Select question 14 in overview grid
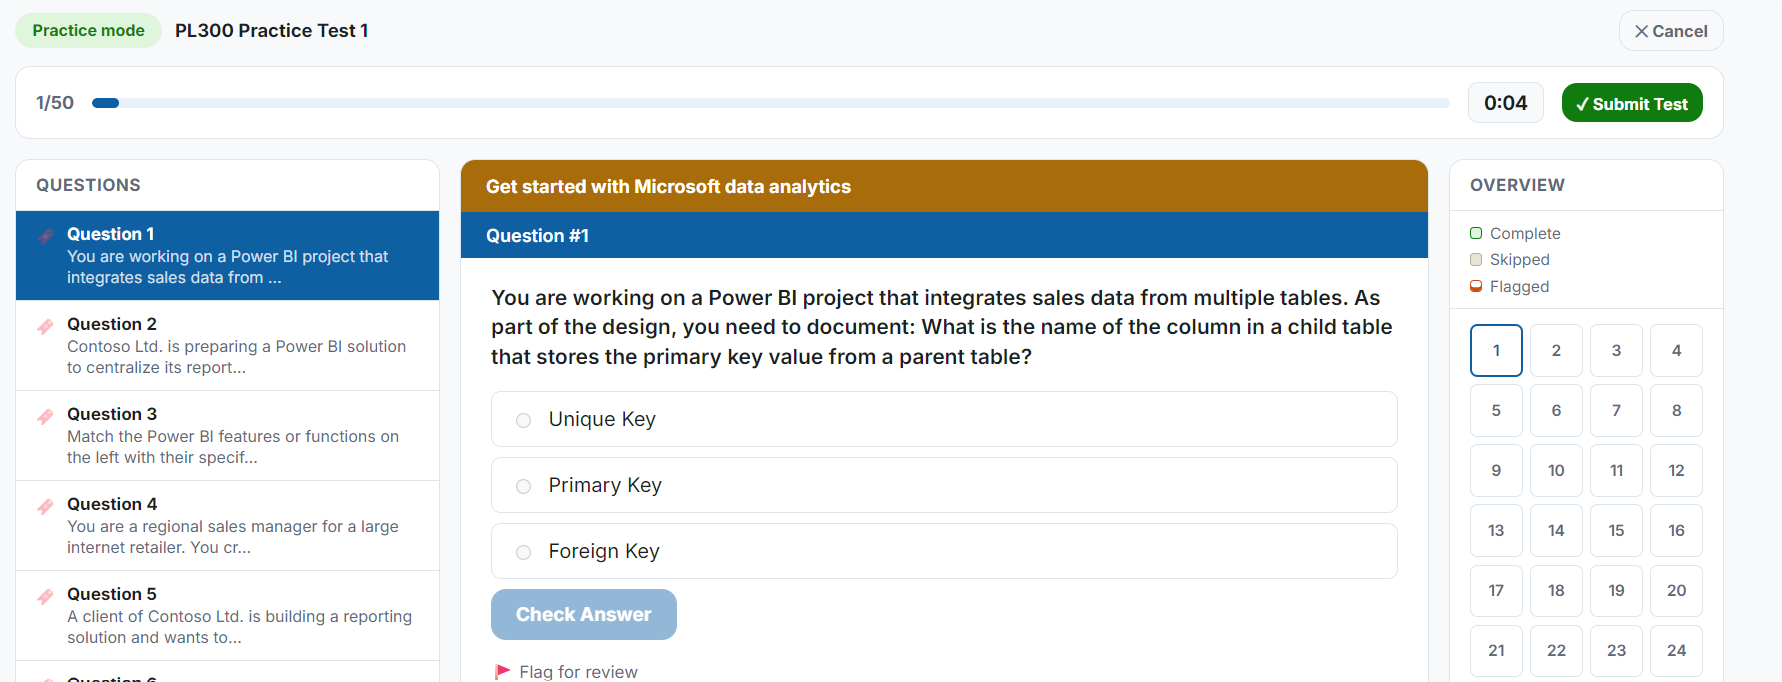Viewport: 1782px width, 682px height. pyautogui.click(x=1556, y=530)
